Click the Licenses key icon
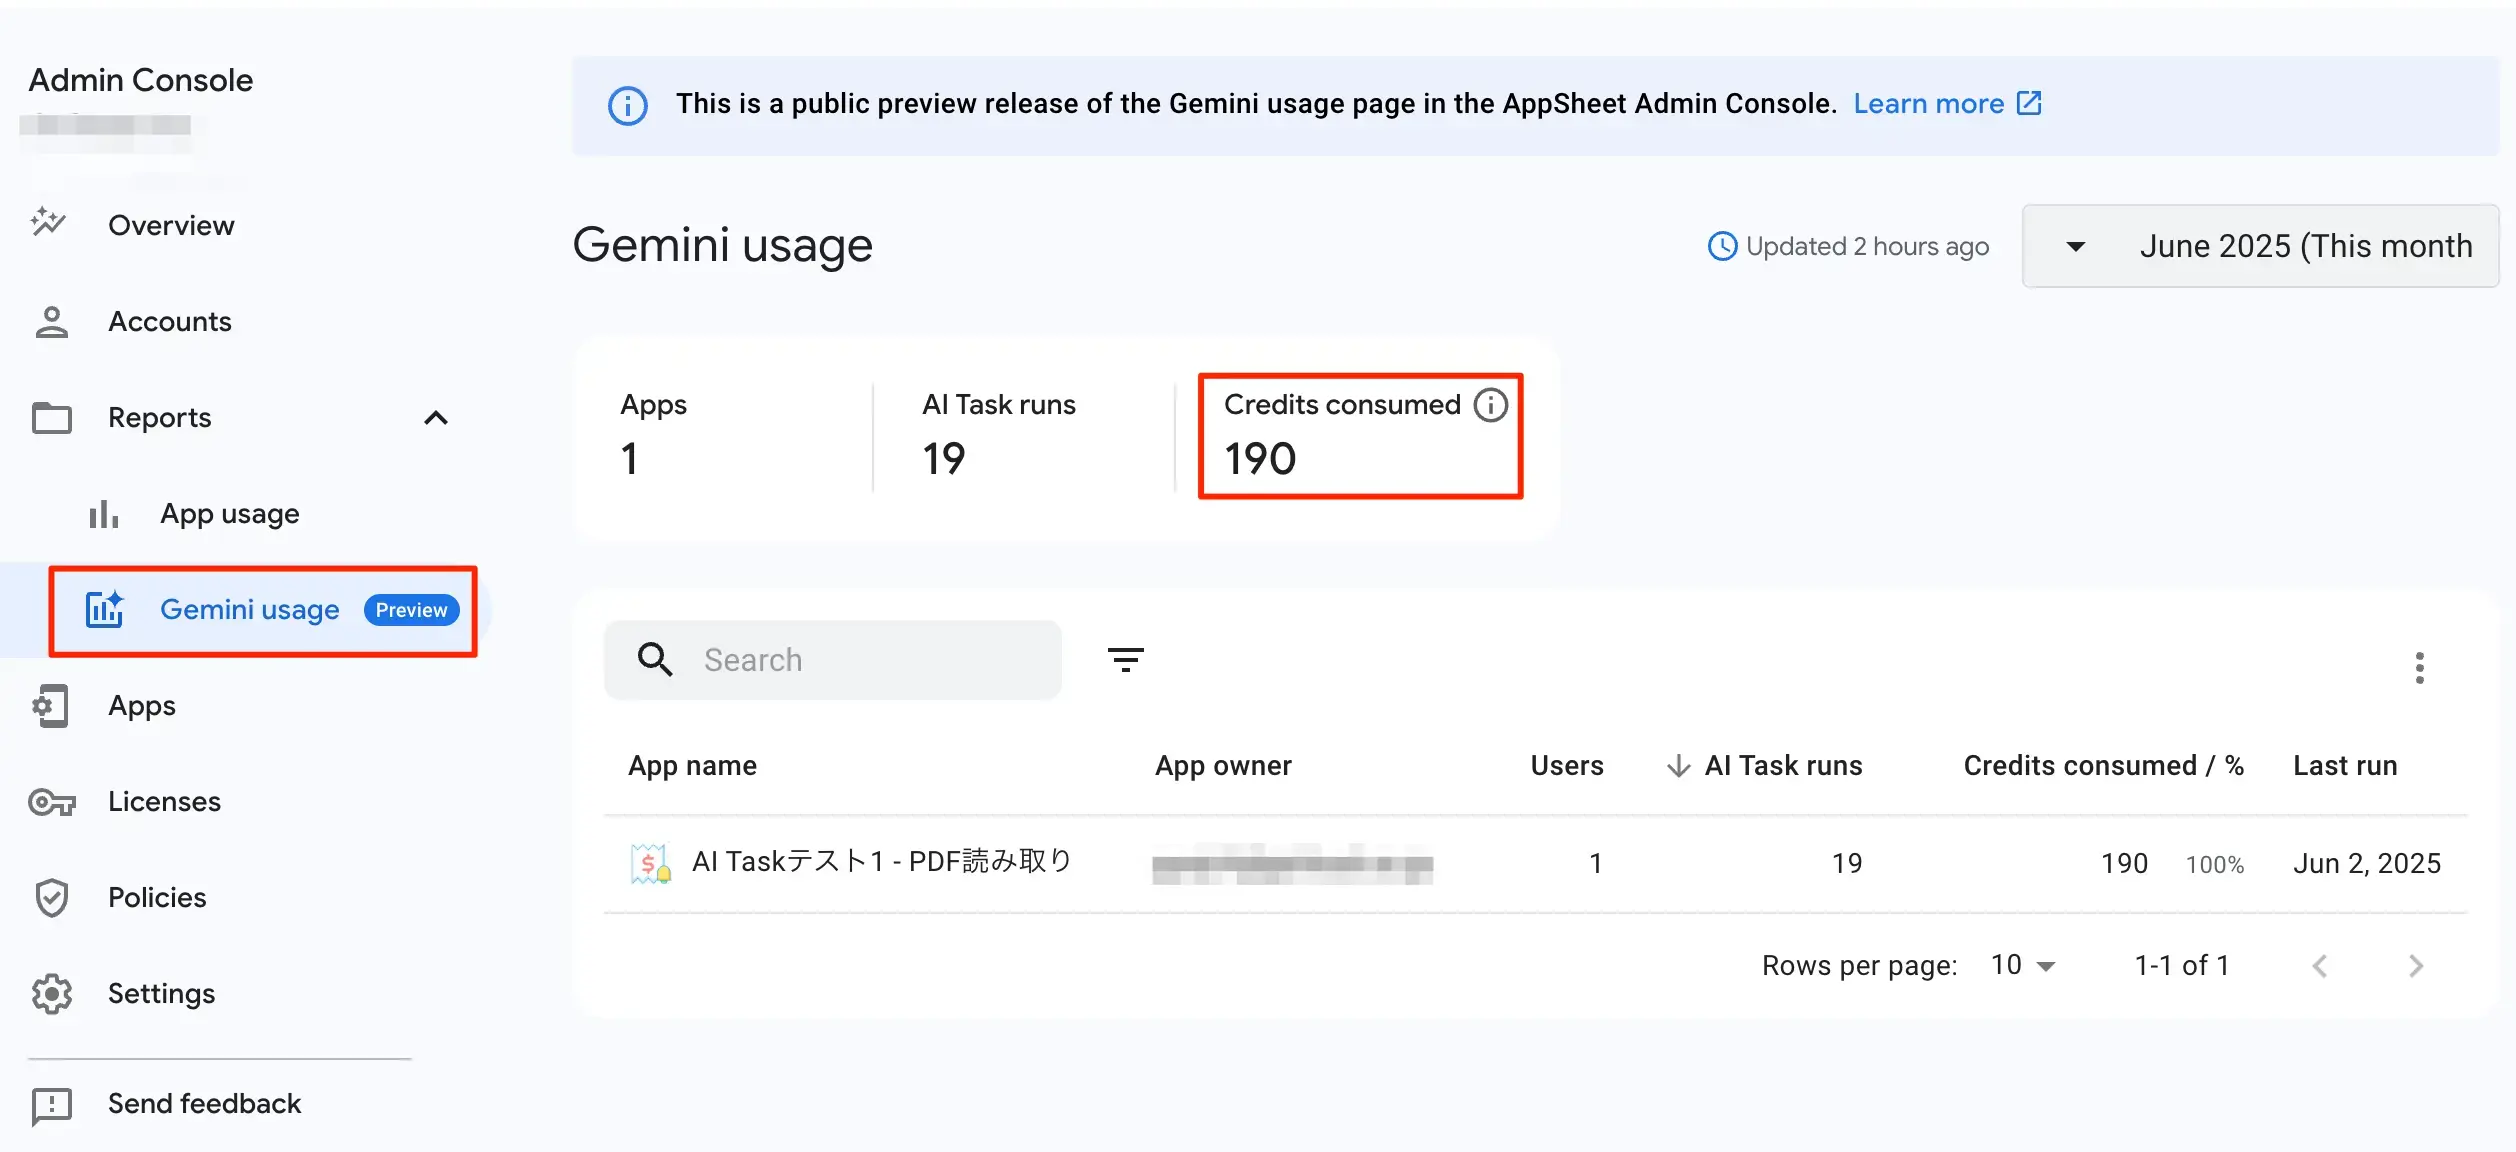Screen dimensions: 2516x1152 coord(52,802)
